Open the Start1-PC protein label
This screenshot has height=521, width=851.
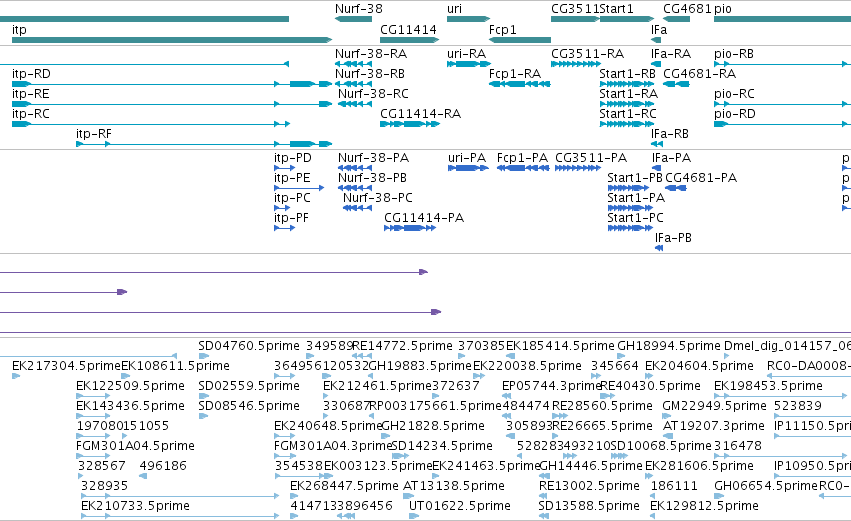(636, 218)
